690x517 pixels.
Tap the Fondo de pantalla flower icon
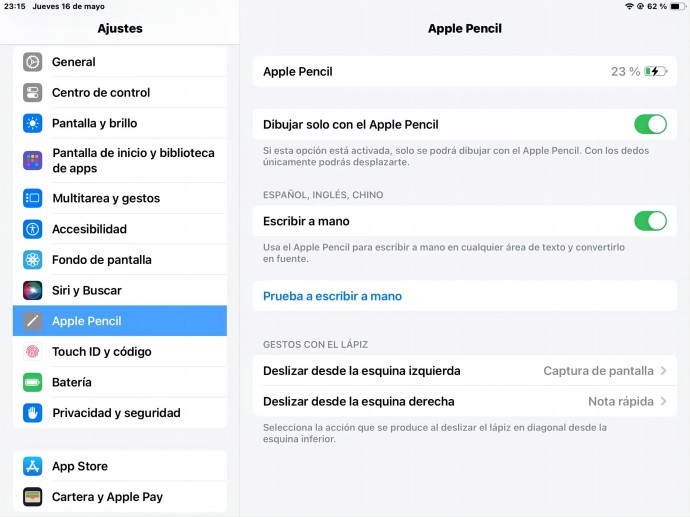[x=33, y=260]
